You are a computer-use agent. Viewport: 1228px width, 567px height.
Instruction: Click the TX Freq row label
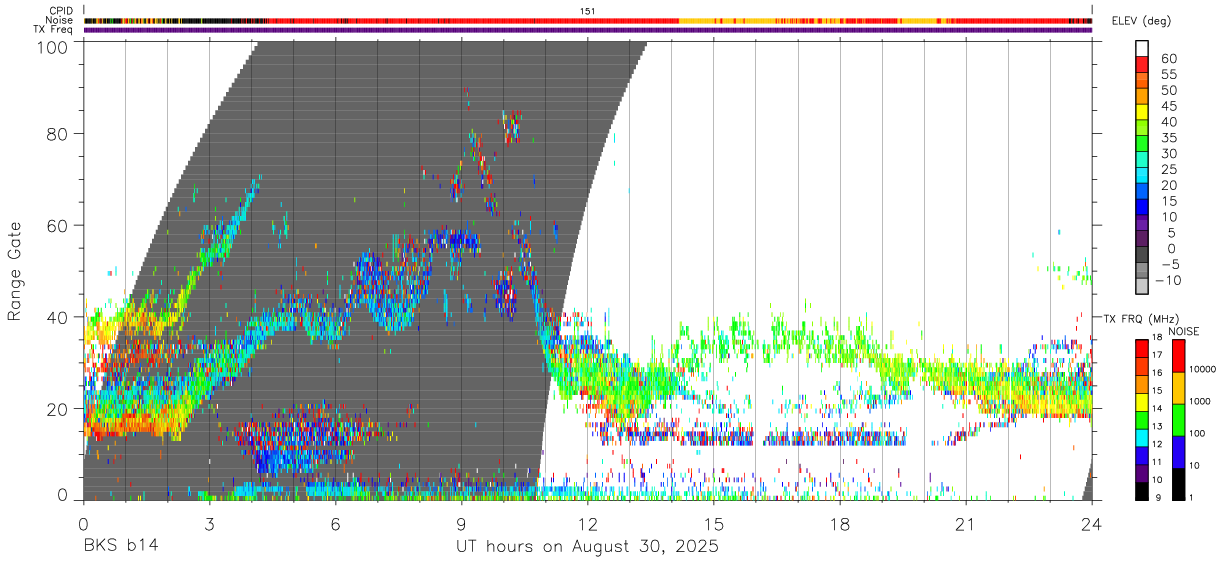(x=55, y=29)
